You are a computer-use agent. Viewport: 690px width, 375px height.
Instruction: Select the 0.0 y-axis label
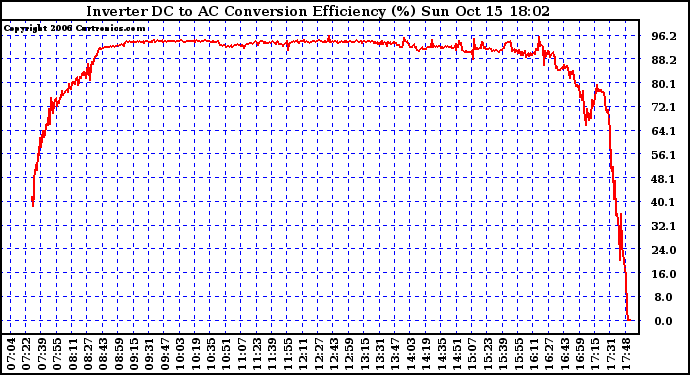664,321
